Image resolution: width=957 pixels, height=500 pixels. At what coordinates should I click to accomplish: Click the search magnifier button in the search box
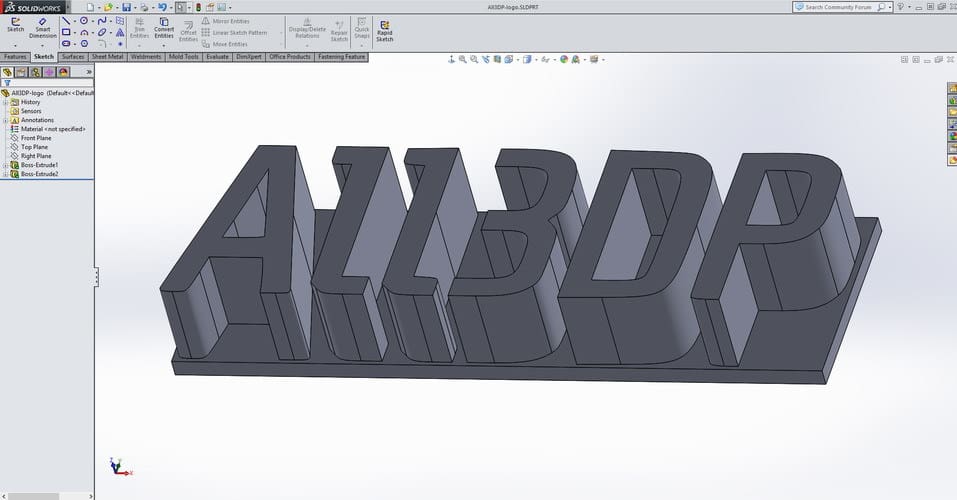click(881, 7)
